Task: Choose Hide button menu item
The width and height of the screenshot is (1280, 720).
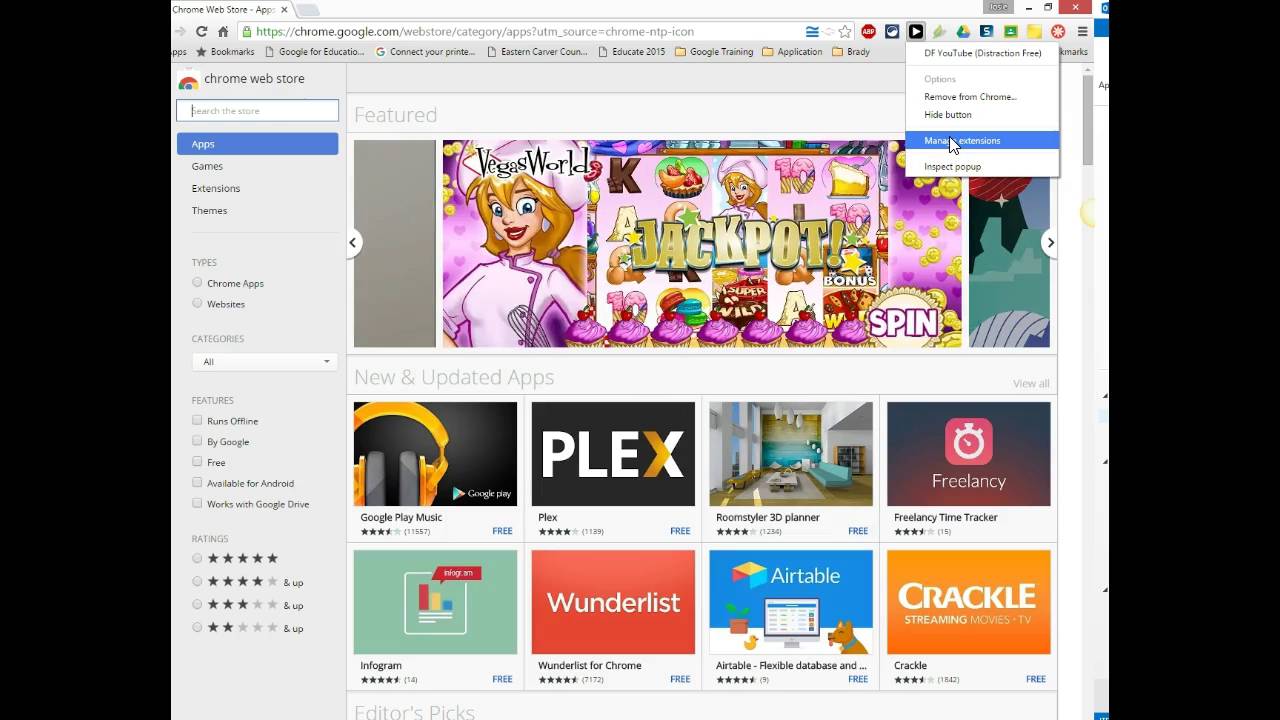Action: click(982, 115)
